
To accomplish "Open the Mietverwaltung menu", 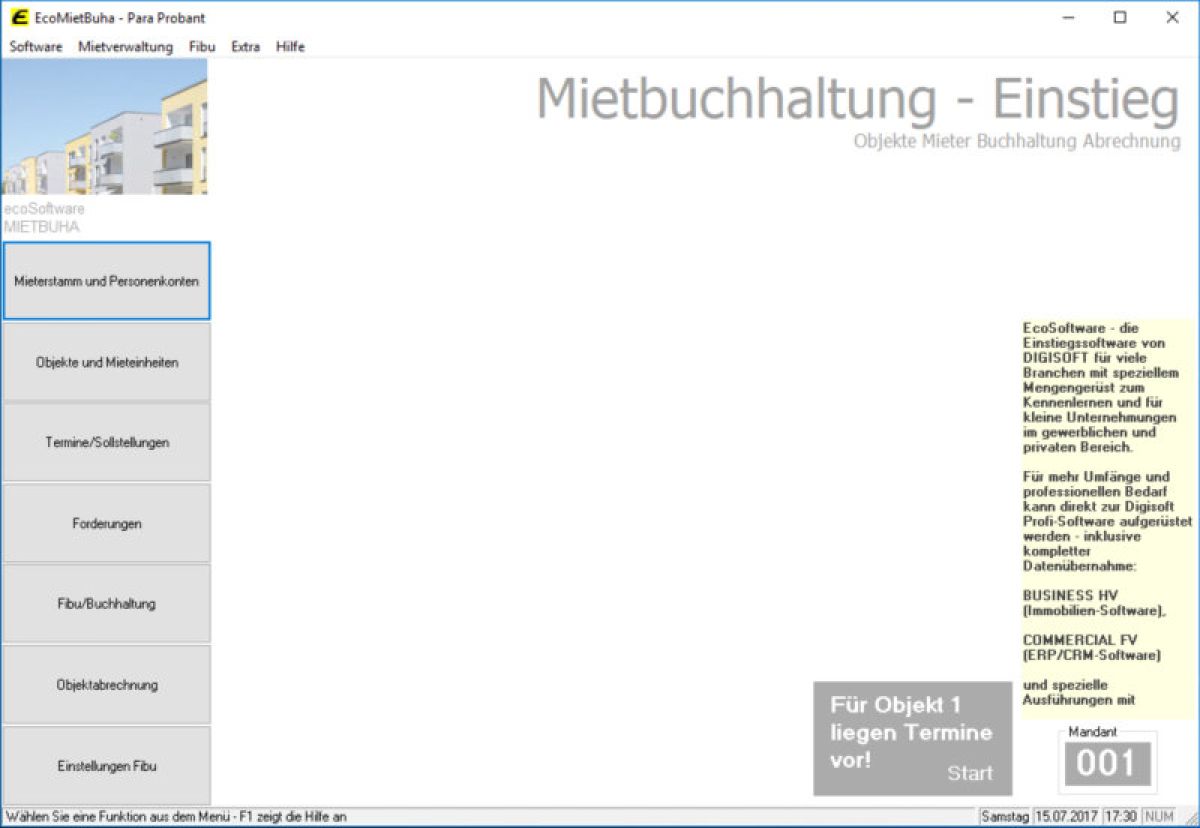I will point(125,46).
